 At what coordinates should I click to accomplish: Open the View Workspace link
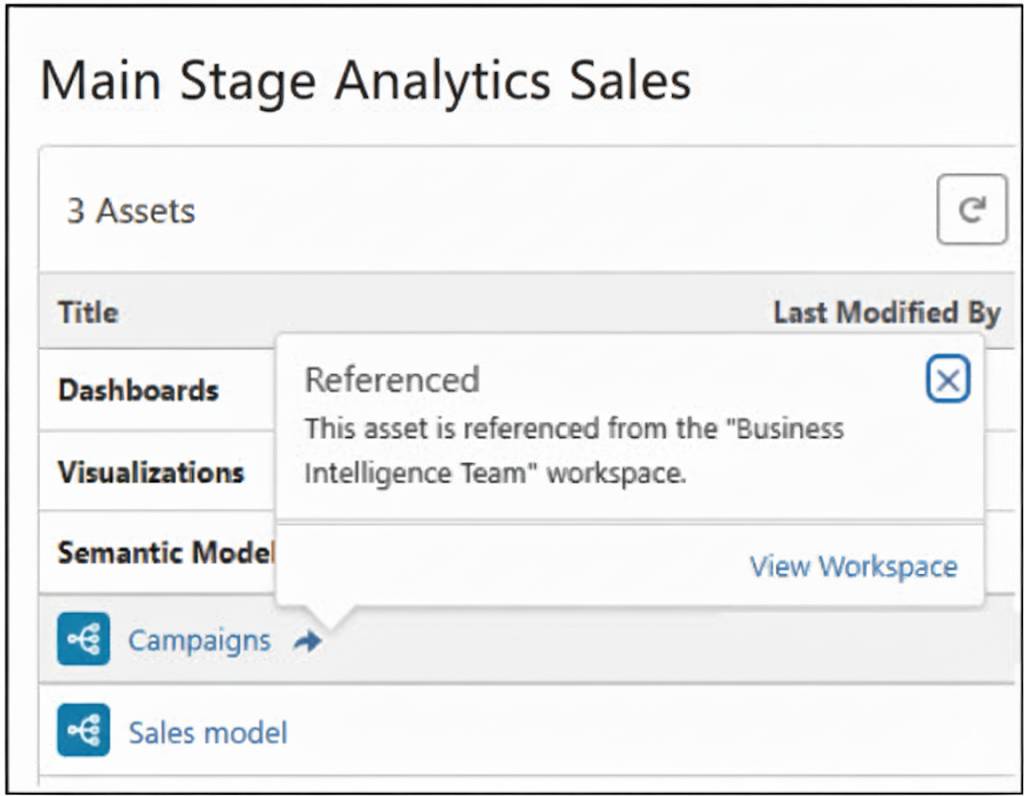pyautogui.click(x=853, y=566)
